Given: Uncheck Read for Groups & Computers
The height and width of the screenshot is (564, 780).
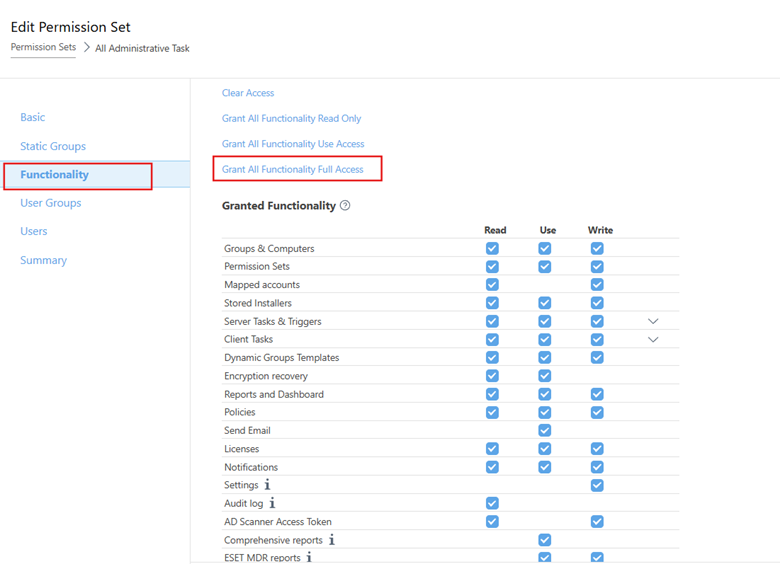Looking at the screenshot, I should point(492,248).
